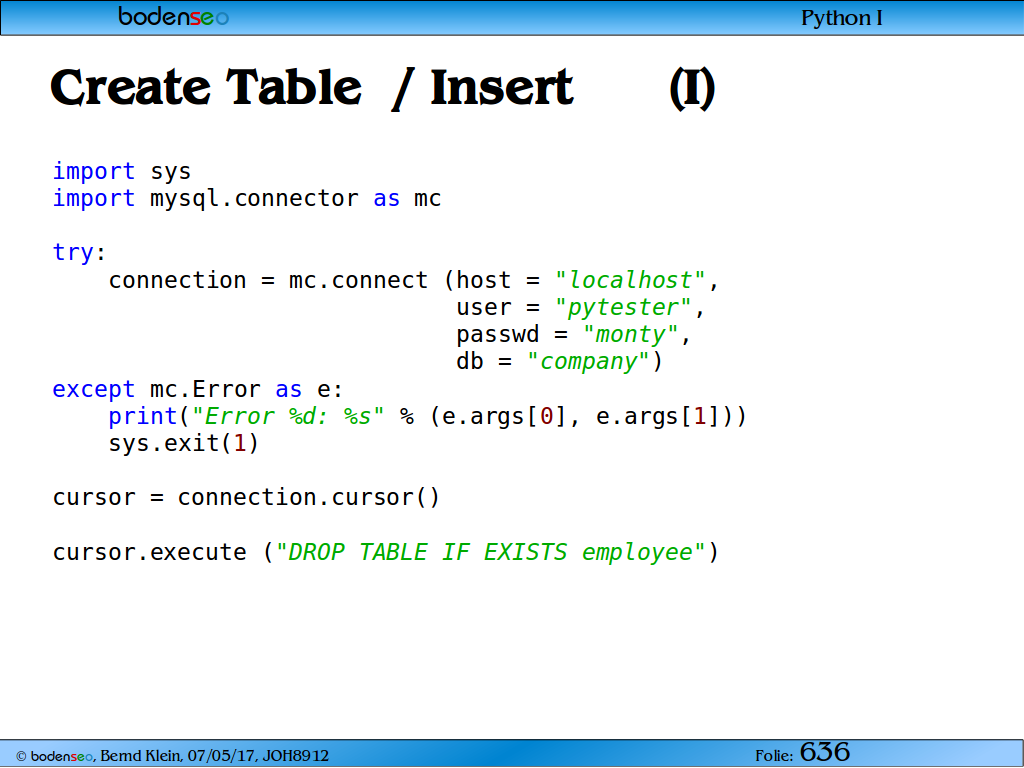Click the 'Python I' header title
The image size is (1024, 768).
(x=842, y=18)
